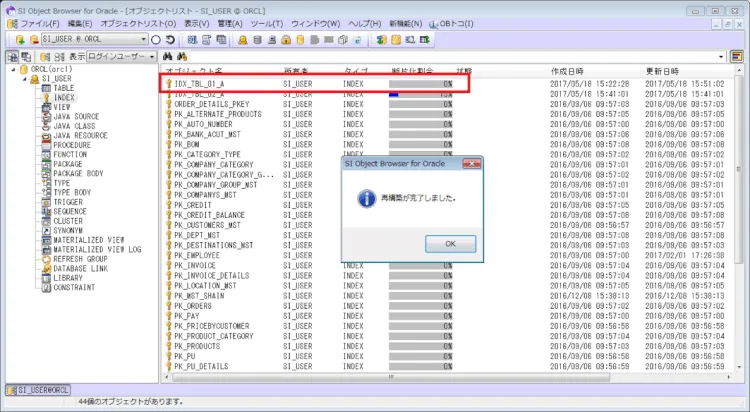Click the connect database icon with green plus
750x412 pixels.
click(x=20, y=40)
